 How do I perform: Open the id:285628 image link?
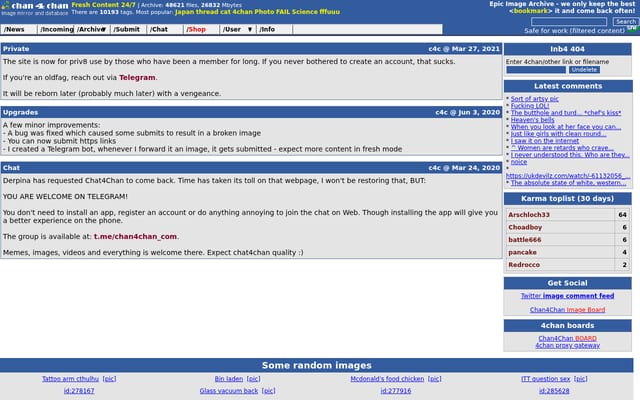[554, 391]
